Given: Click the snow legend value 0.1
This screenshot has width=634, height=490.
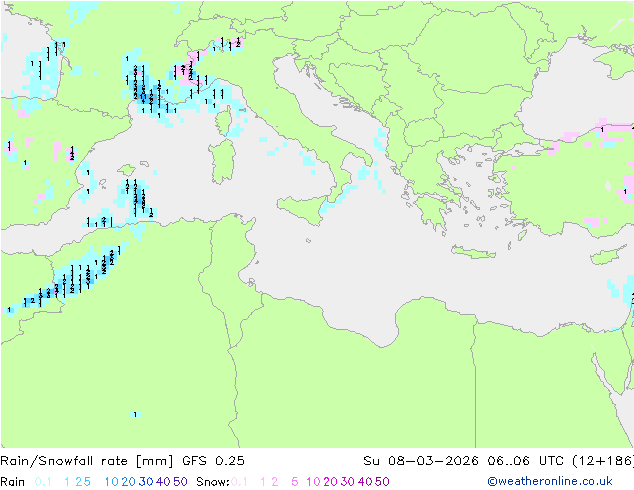Looking at the screenshot, I should tap(239, 482).
